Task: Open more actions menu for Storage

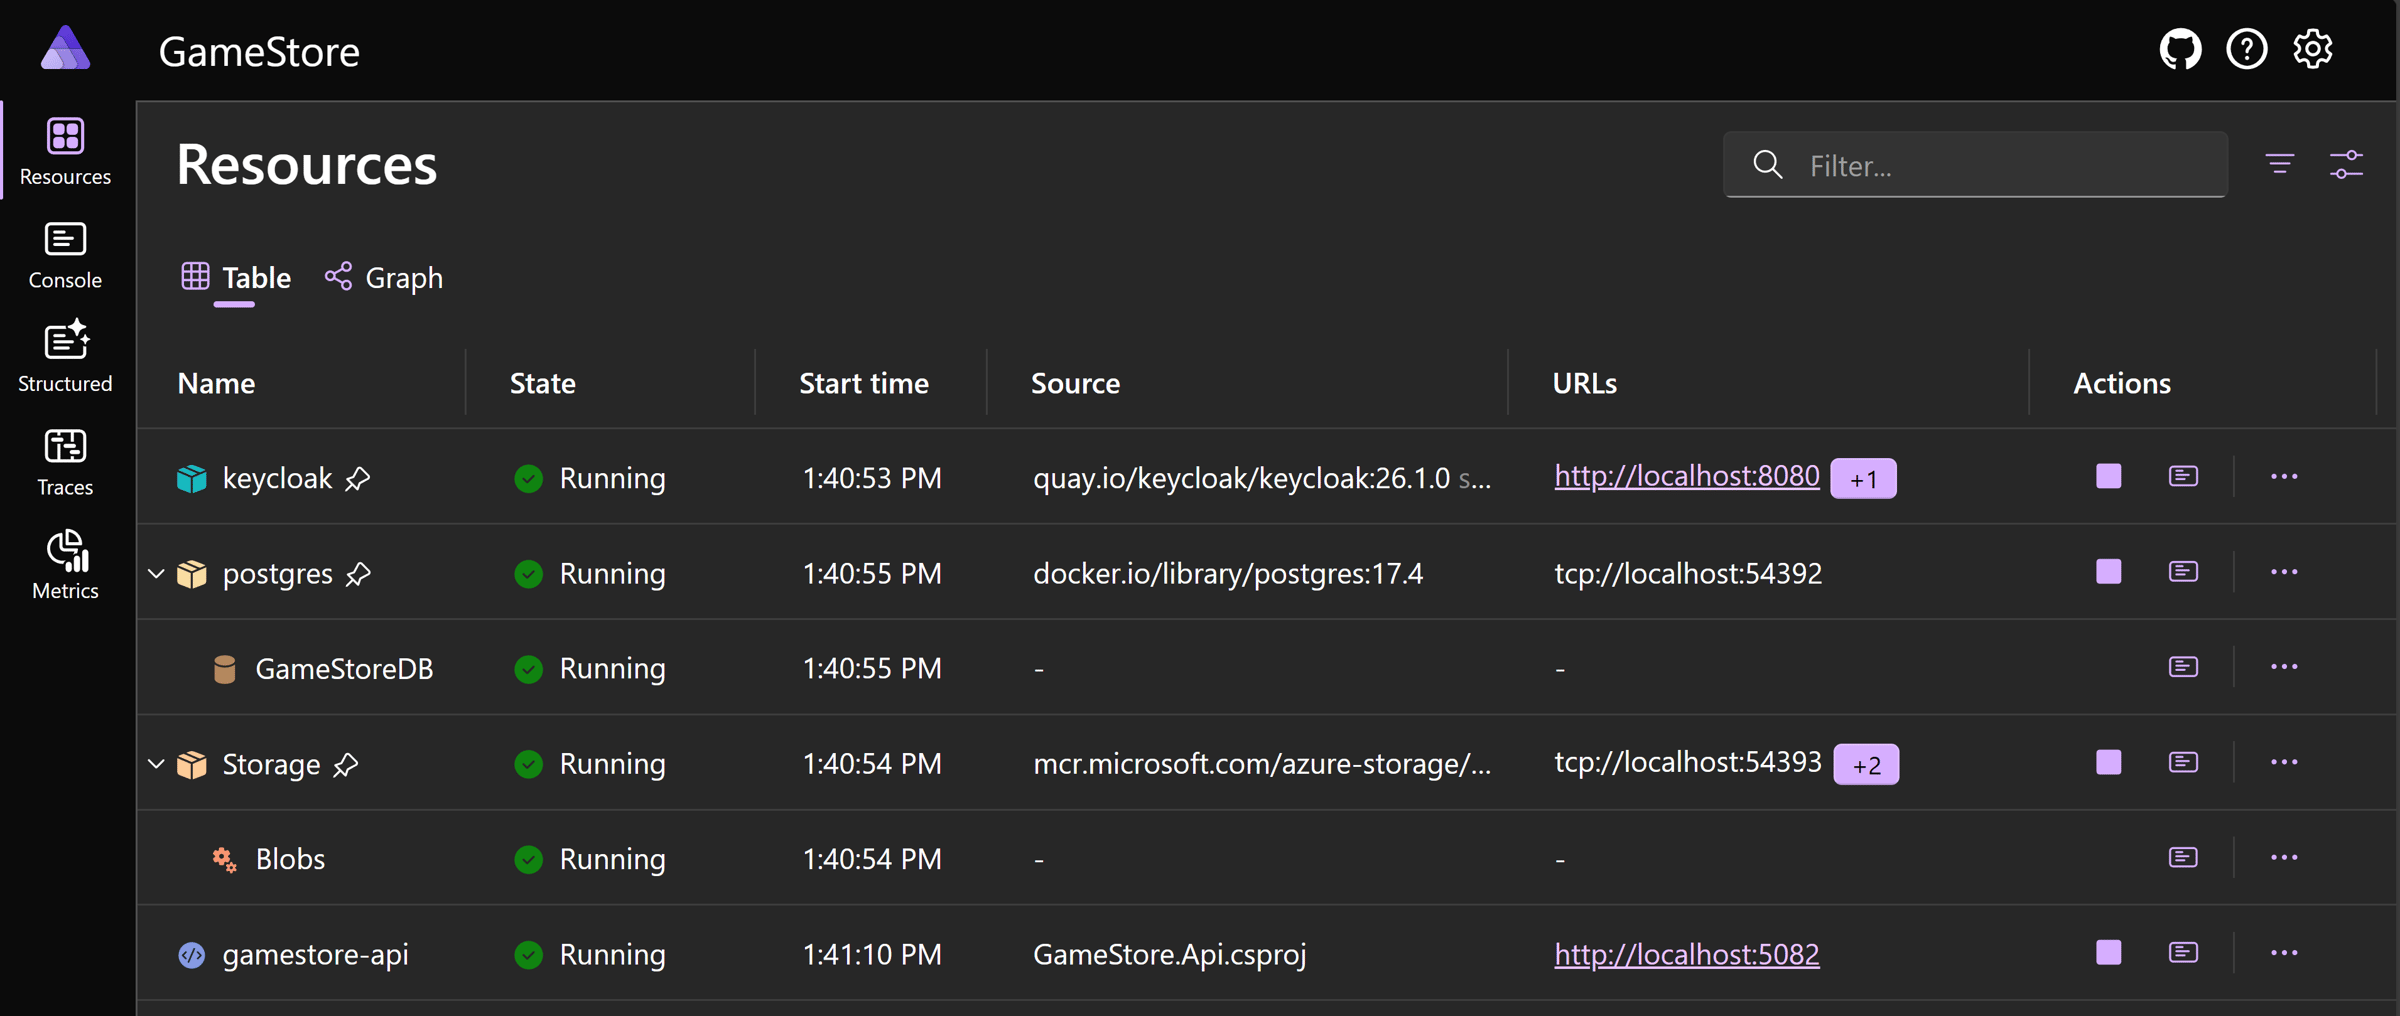Action: point(2284,763)
